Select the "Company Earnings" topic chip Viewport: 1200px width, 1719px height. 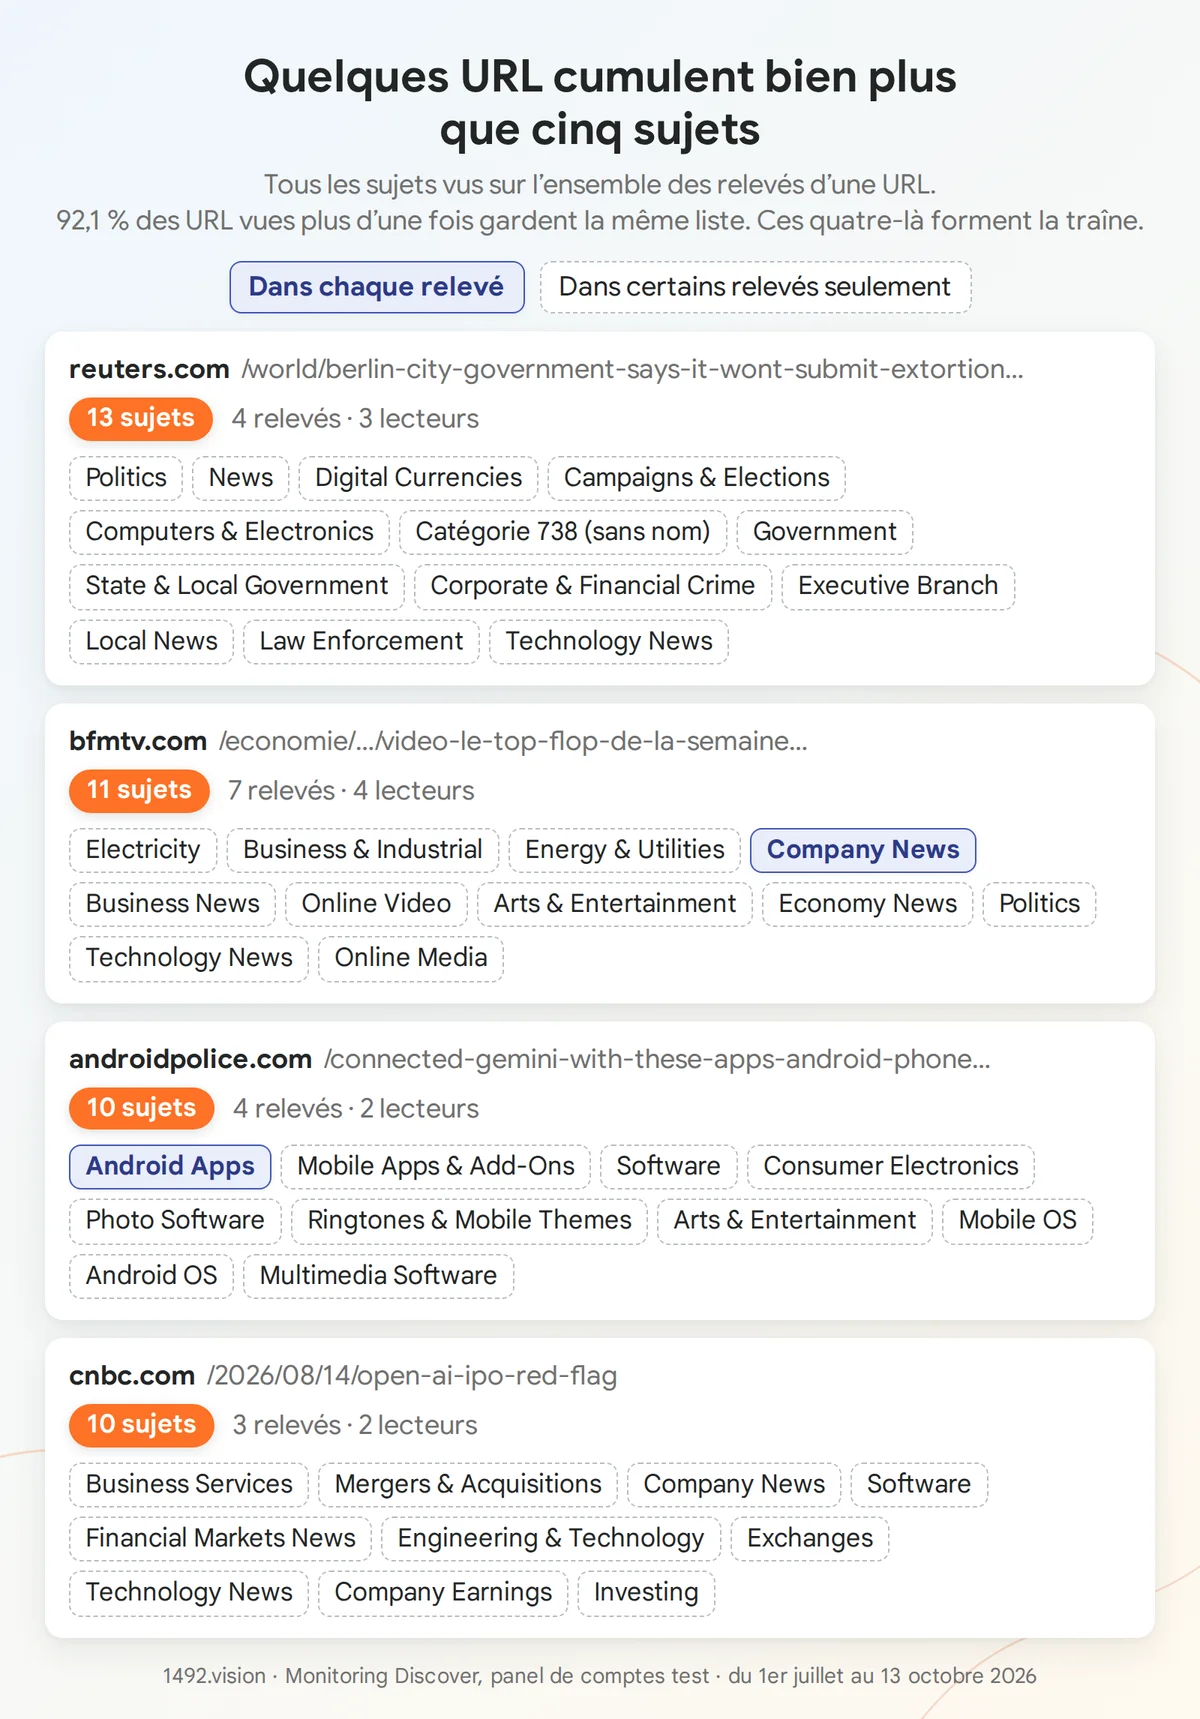click(x=443, y=1593)
